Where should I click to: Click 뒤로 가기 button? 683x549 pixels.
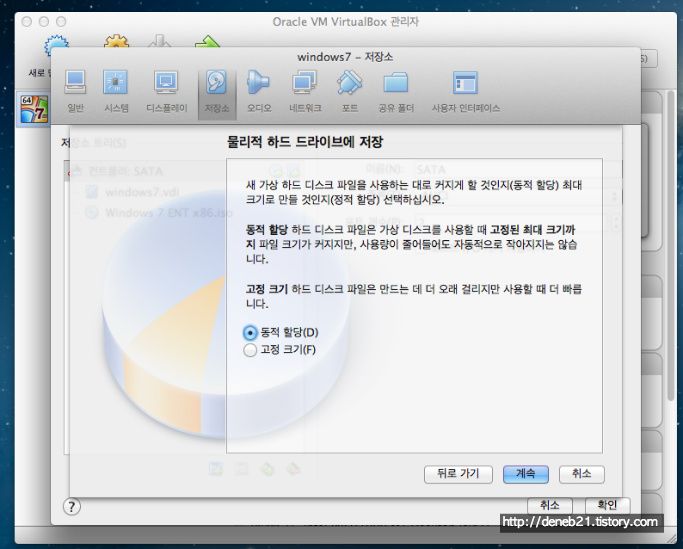coord(458,474)
